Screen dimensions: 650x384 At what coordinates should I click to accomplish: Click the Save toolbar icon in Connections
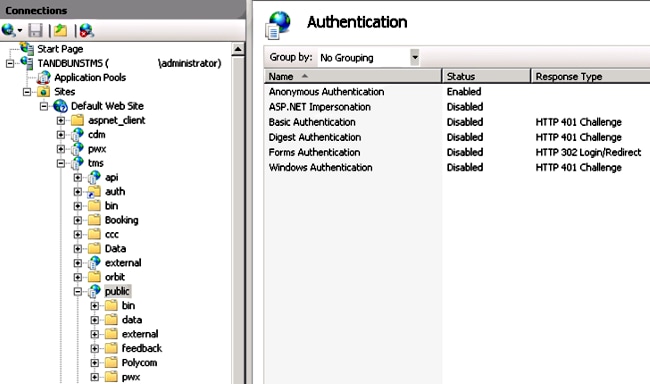(36, 30)
